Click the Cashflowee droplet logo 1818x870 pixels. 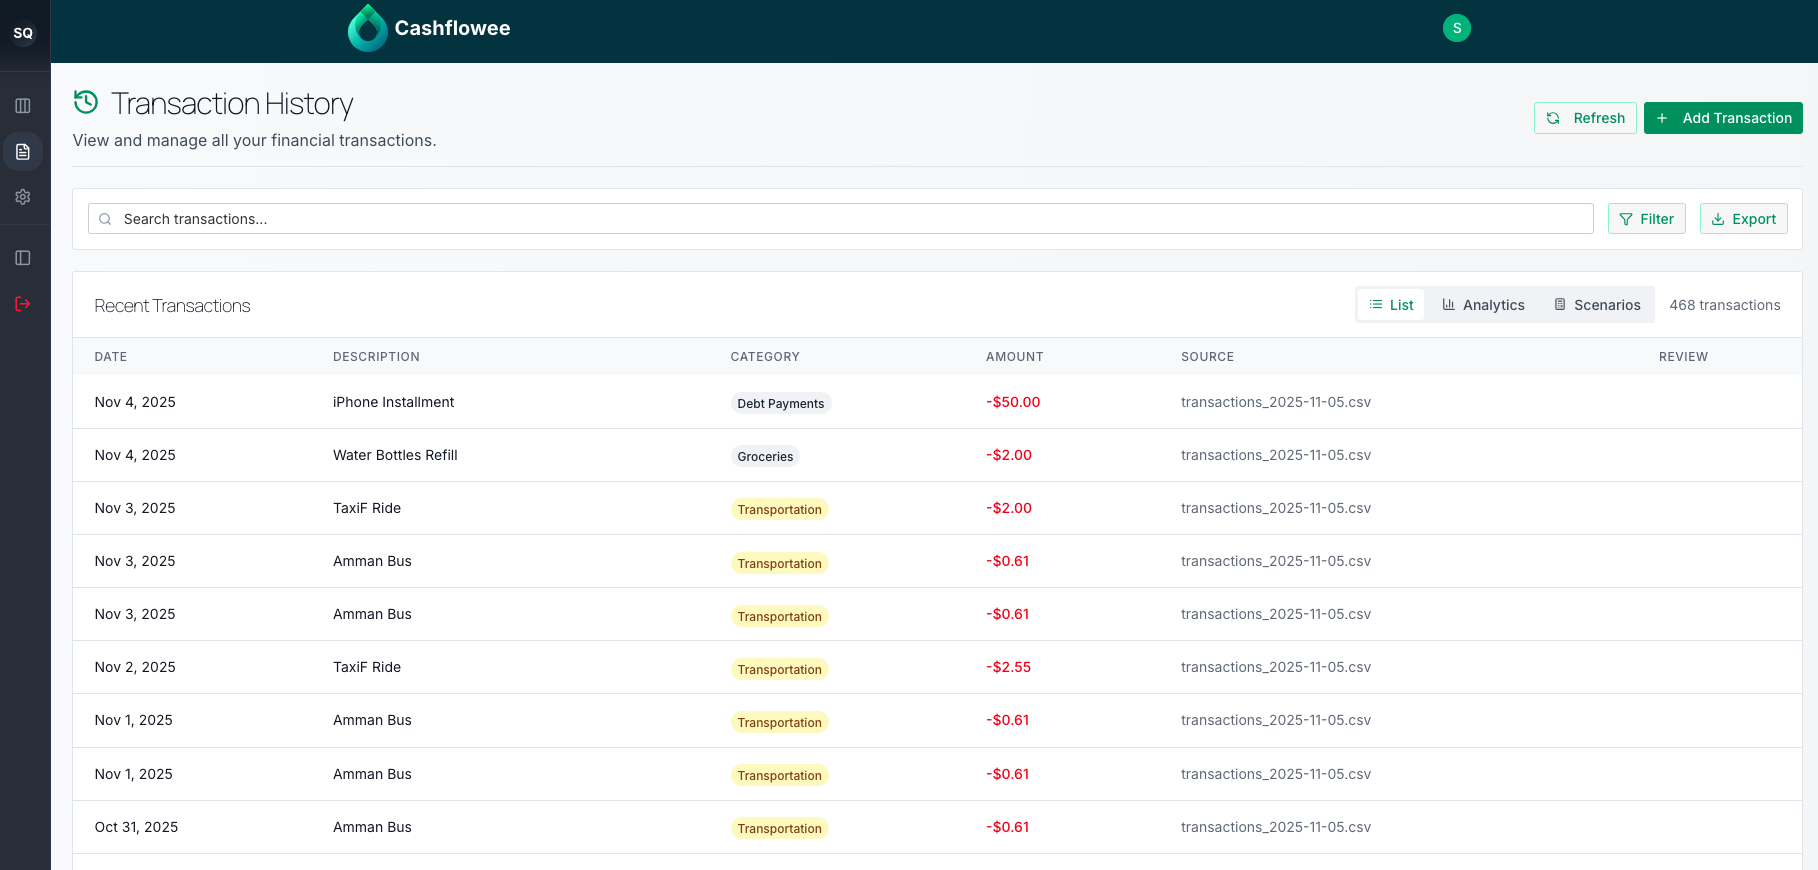367,28
